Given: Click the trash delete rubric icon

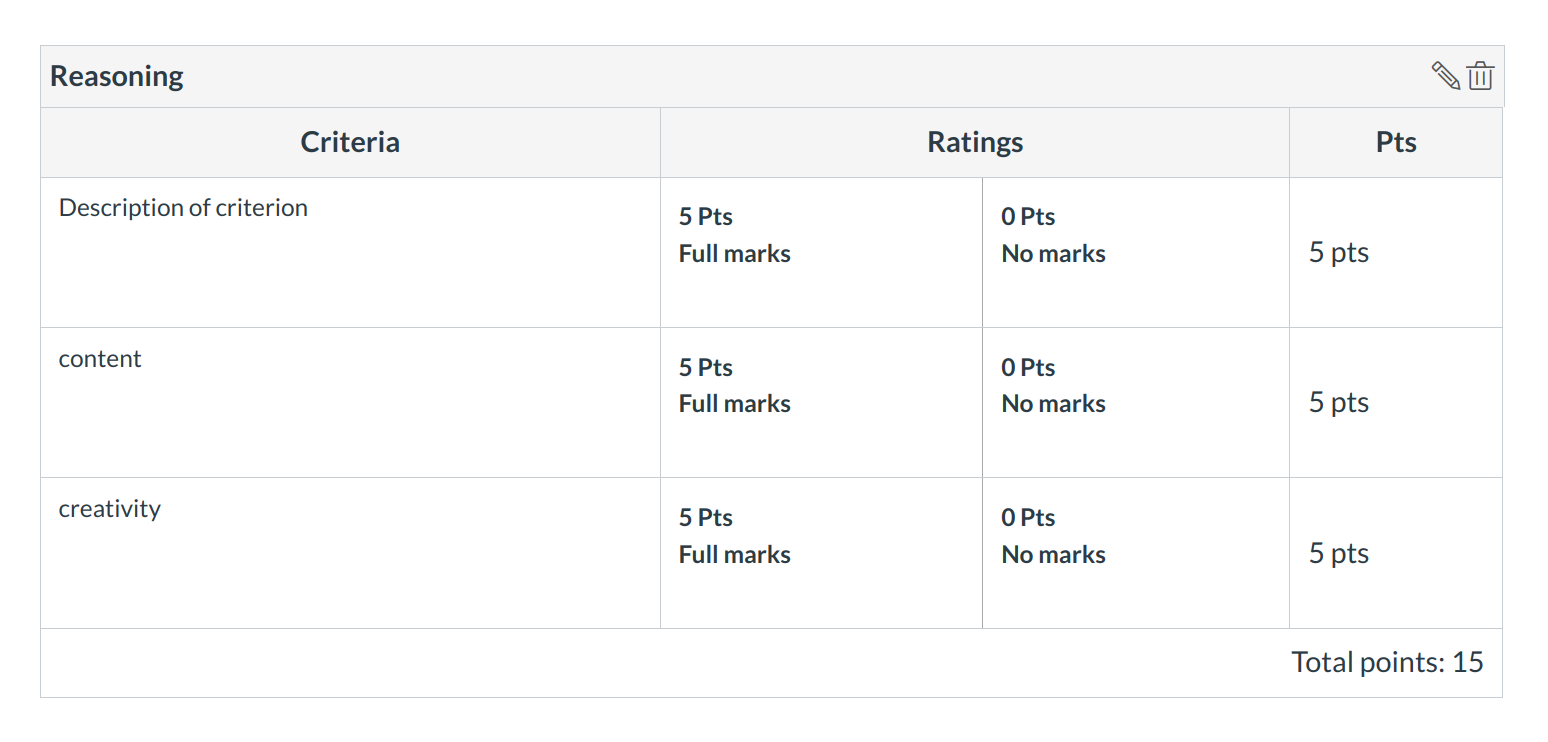Looking at the screenshot, I should click(1480, 76).
